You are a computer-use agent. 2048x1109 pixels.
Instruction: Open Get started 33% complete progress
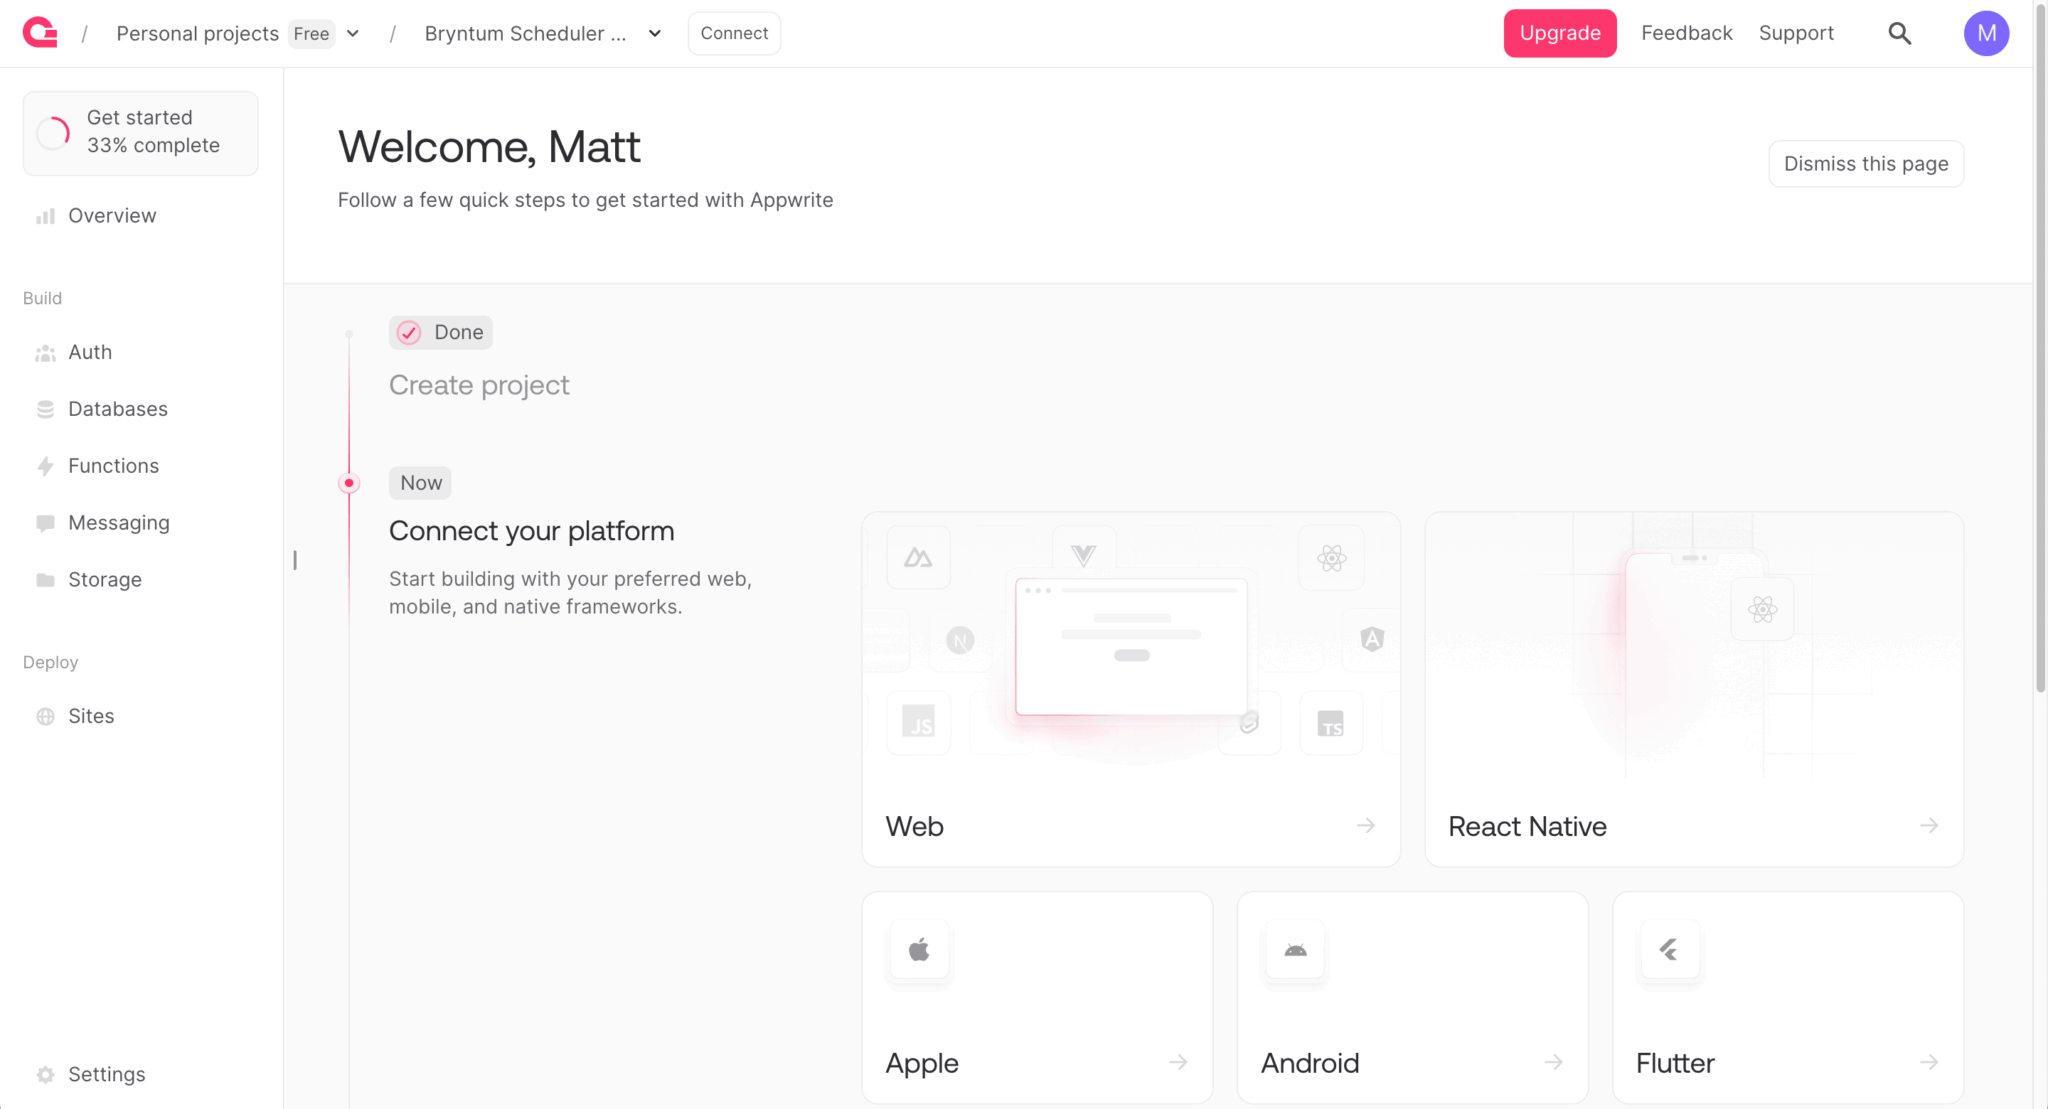point(141,132)
